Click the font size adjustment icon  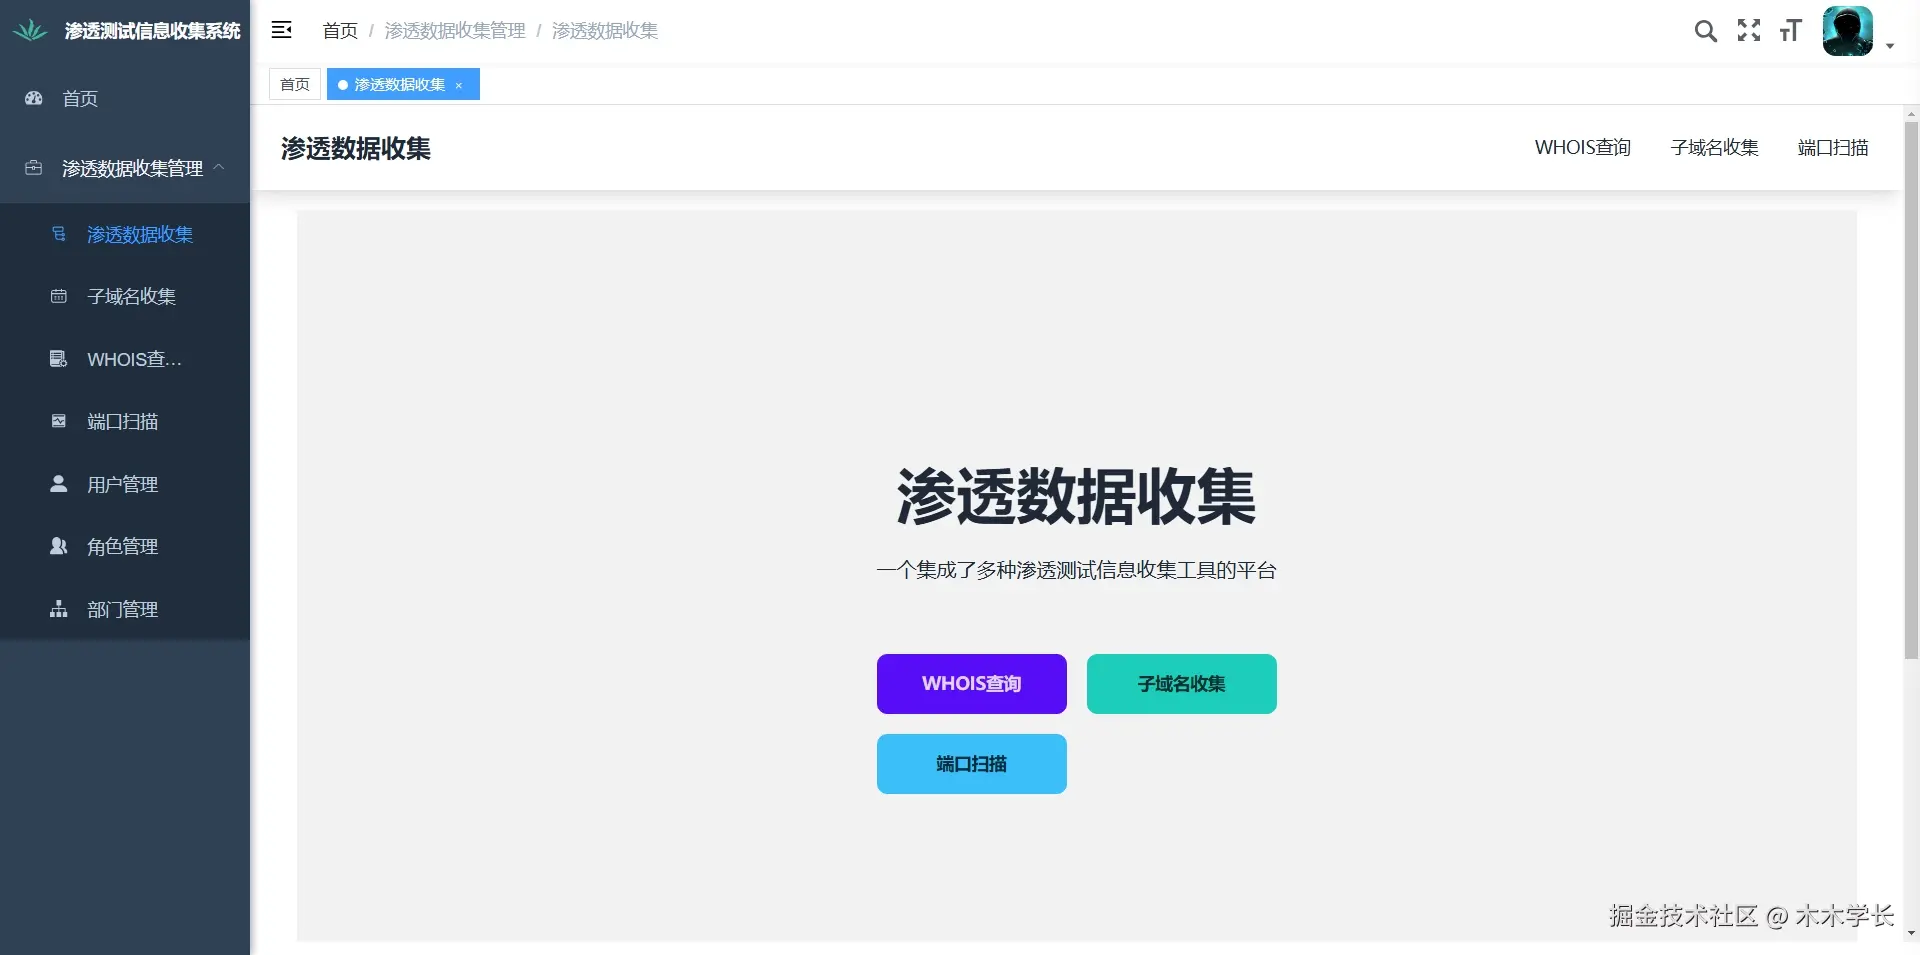(1791, 31)
